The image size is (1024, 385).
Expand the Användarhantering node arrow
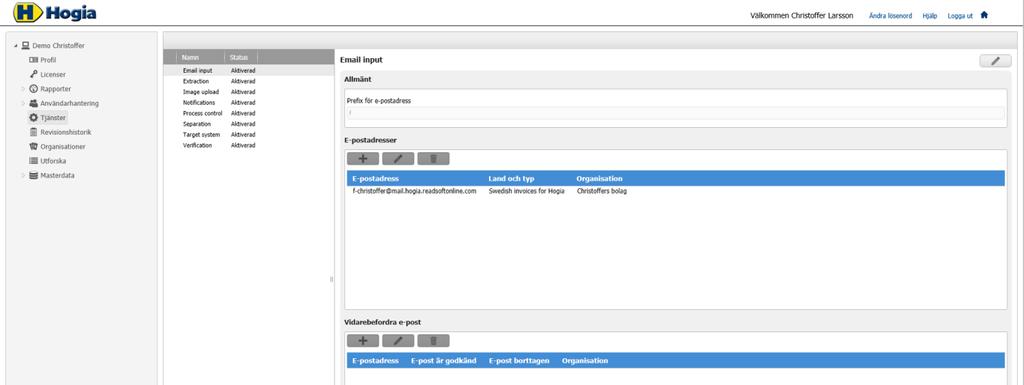[24, 103]
